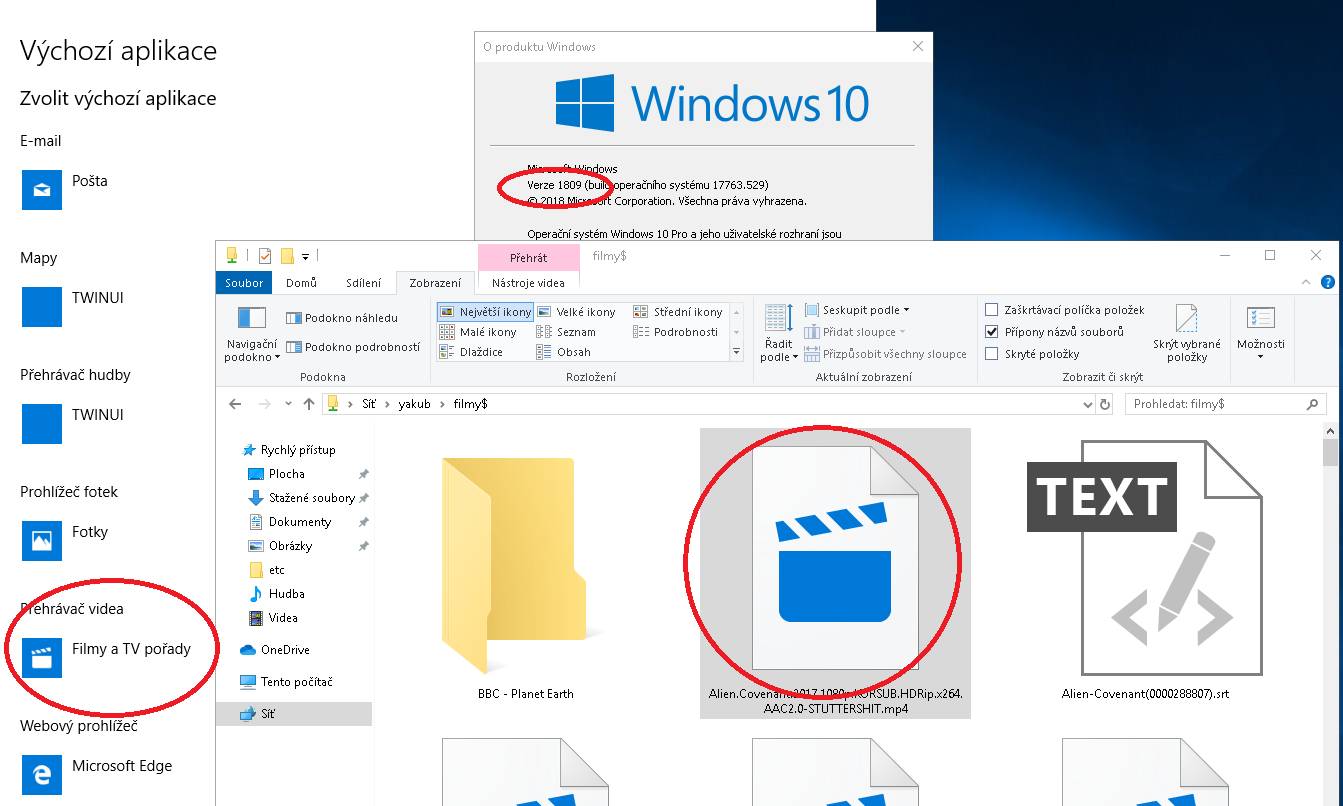
Task: Collapse the ribbon with the chevron
Action: (1307, 283)
